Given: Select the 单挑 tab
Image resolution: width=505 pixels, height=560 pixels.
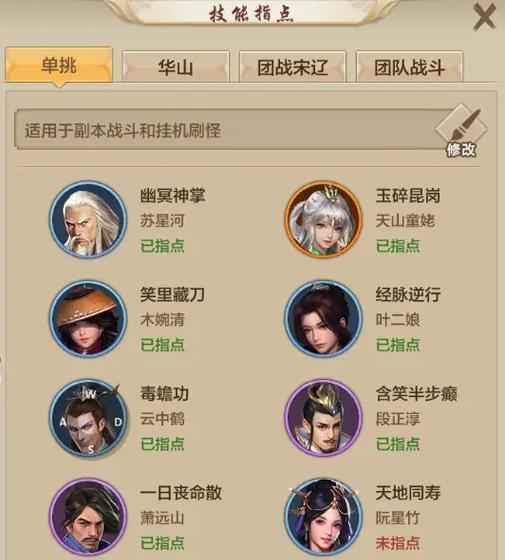Looking at the screenshot, I should [x=59, y=65].
